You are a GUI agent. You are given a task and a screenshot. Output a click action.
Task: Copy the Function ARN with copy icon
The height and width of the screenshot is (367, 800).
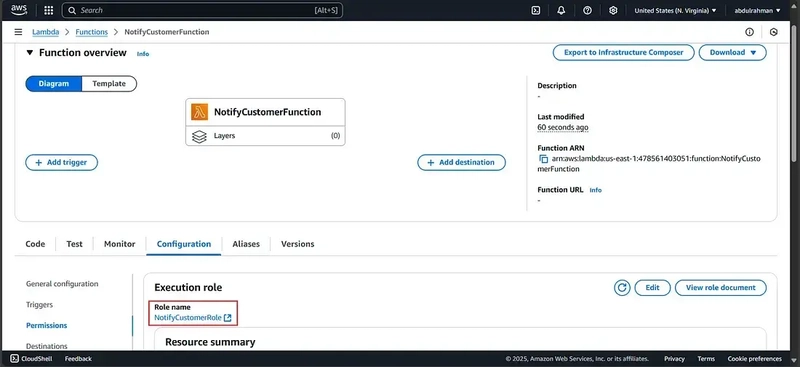point(543,159)
